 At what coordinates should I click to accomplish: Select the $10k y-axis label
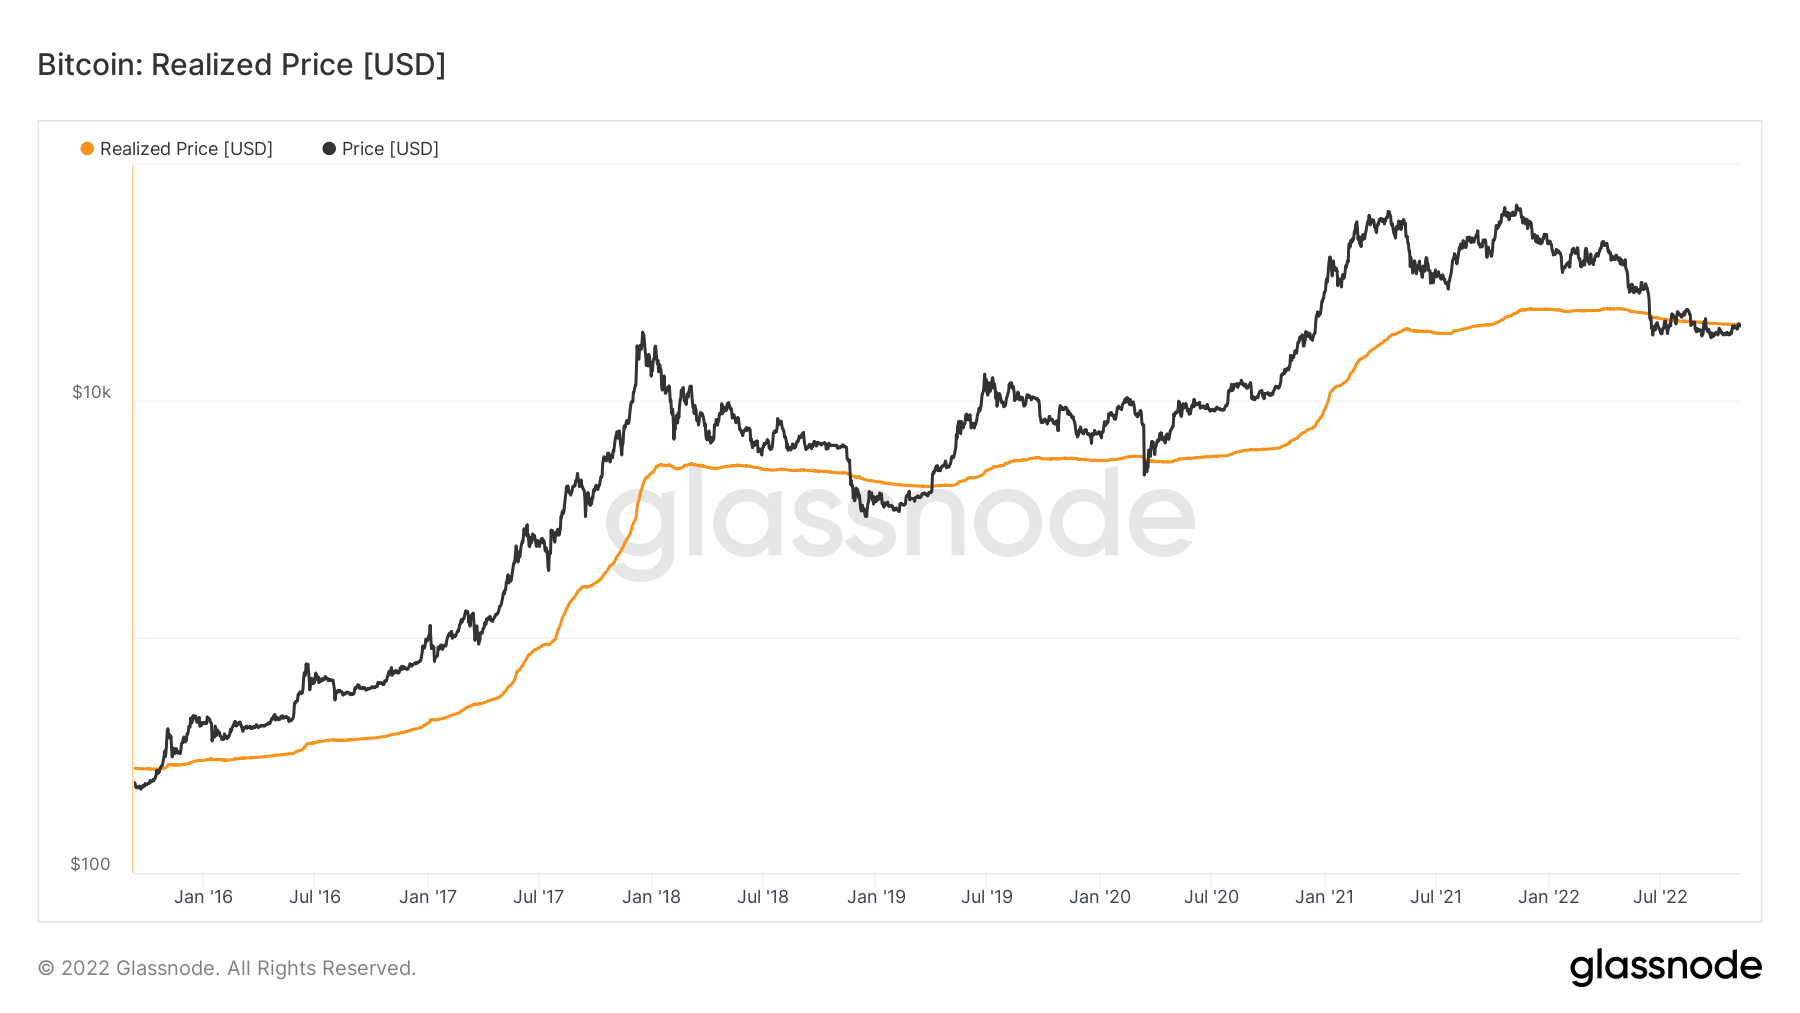[x=91, y=392]
